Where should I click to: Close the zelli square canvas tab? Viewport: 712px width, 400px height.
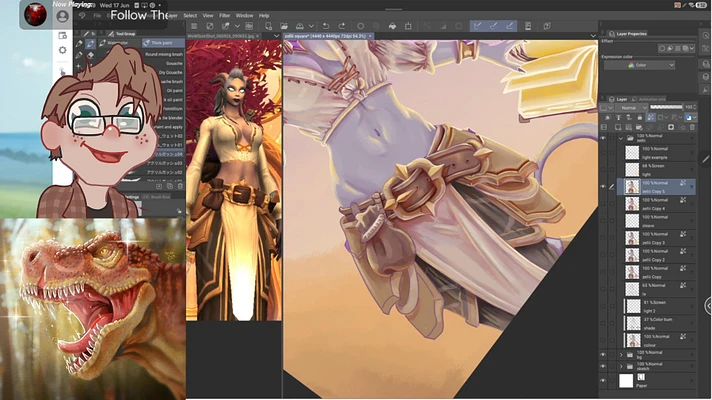[370, 36]
